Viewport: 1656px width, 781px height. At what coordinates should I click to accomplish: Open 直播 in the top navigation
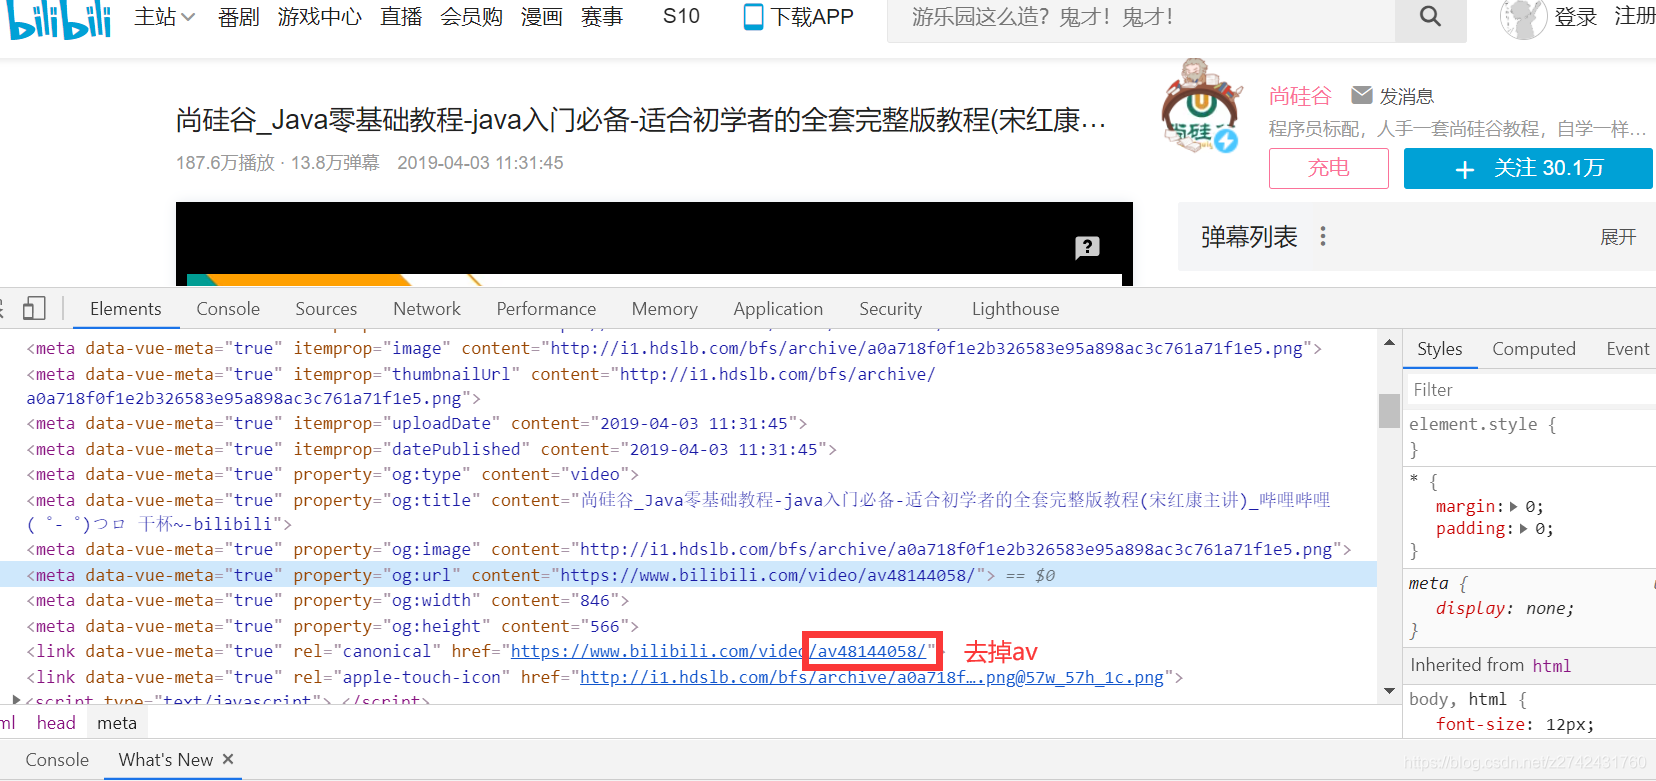pos(401,17)
